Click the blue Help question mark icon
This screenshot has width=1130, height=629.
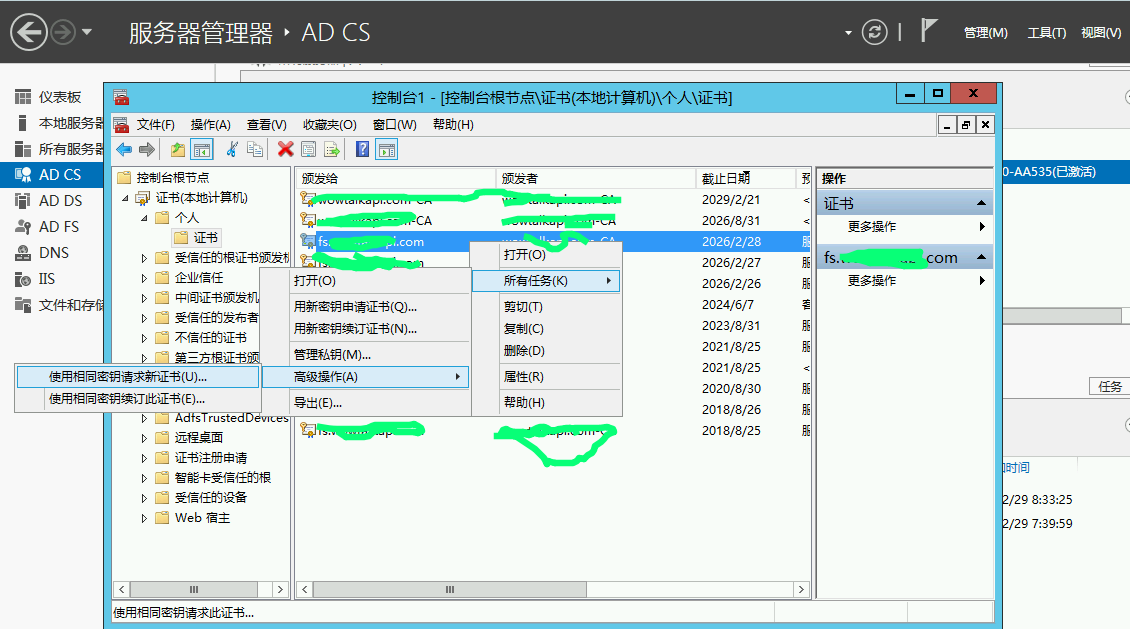[x=362, y=149]
